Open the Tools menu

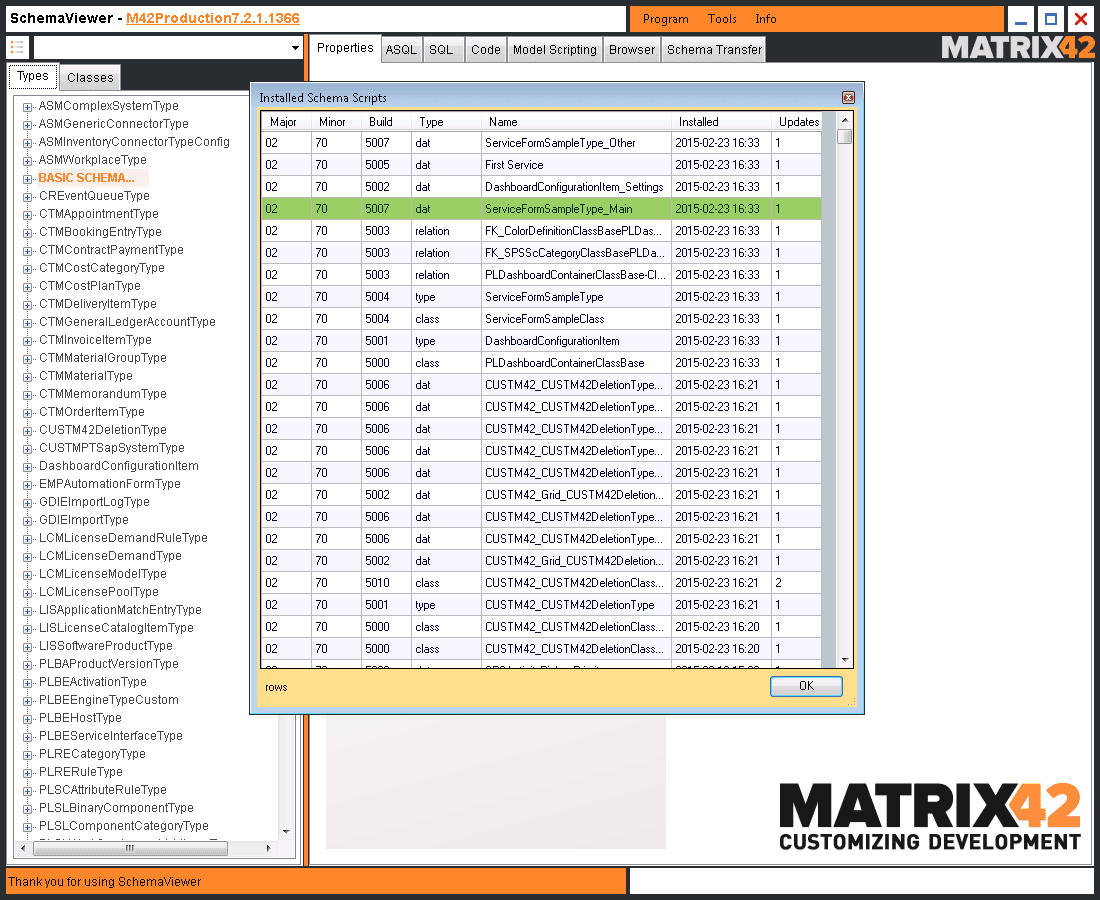point(722,18)
